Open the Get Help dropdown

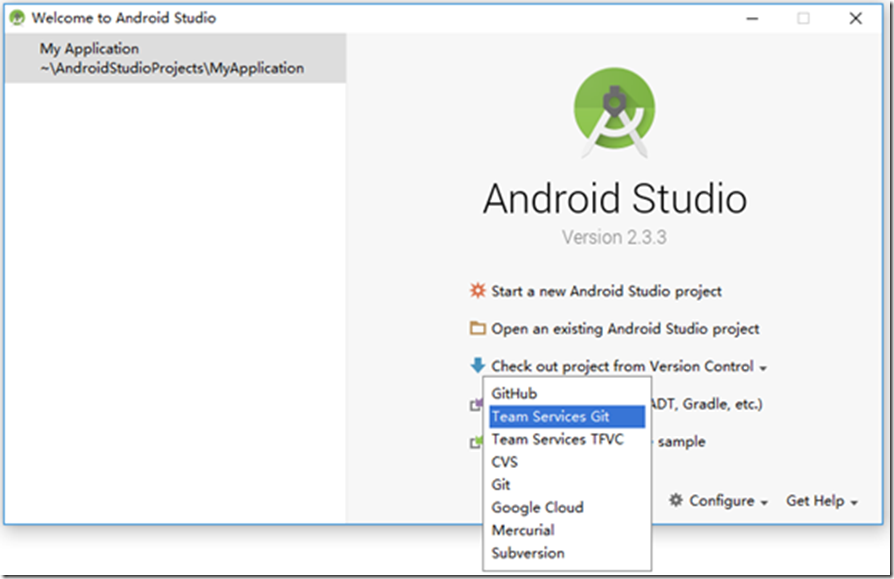[822, 501]
